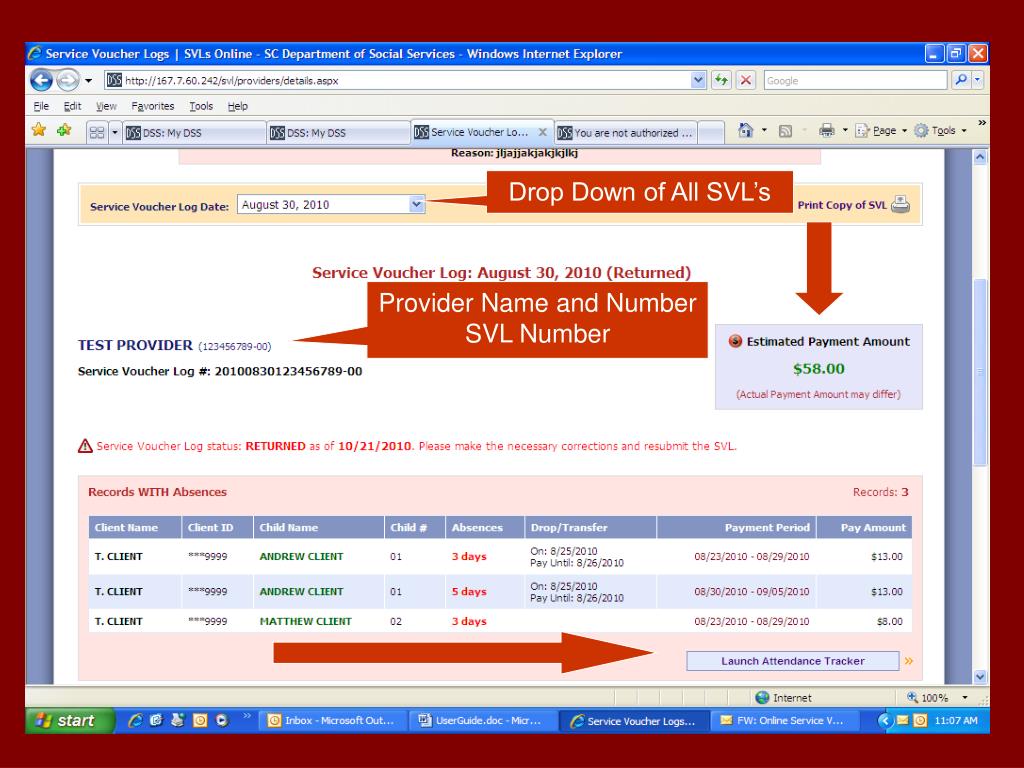
Task: Open the View menu
Action: pyautogui.click(x=106, y=106)
